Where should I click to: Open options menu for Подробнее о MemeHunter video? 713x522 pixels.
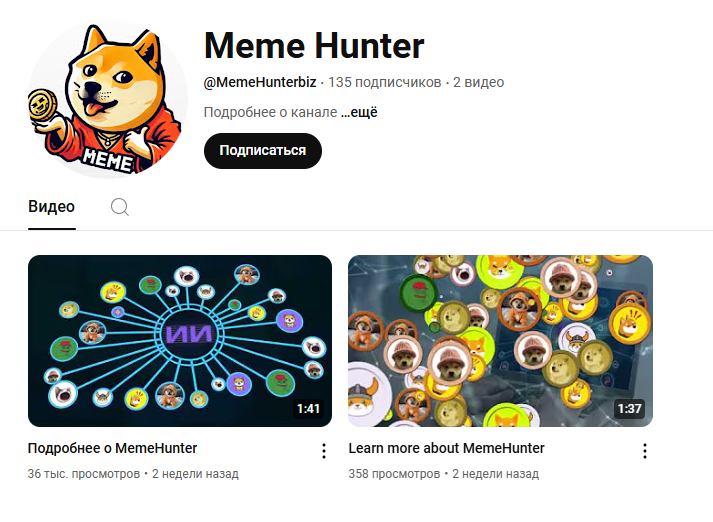click(323, 451)
